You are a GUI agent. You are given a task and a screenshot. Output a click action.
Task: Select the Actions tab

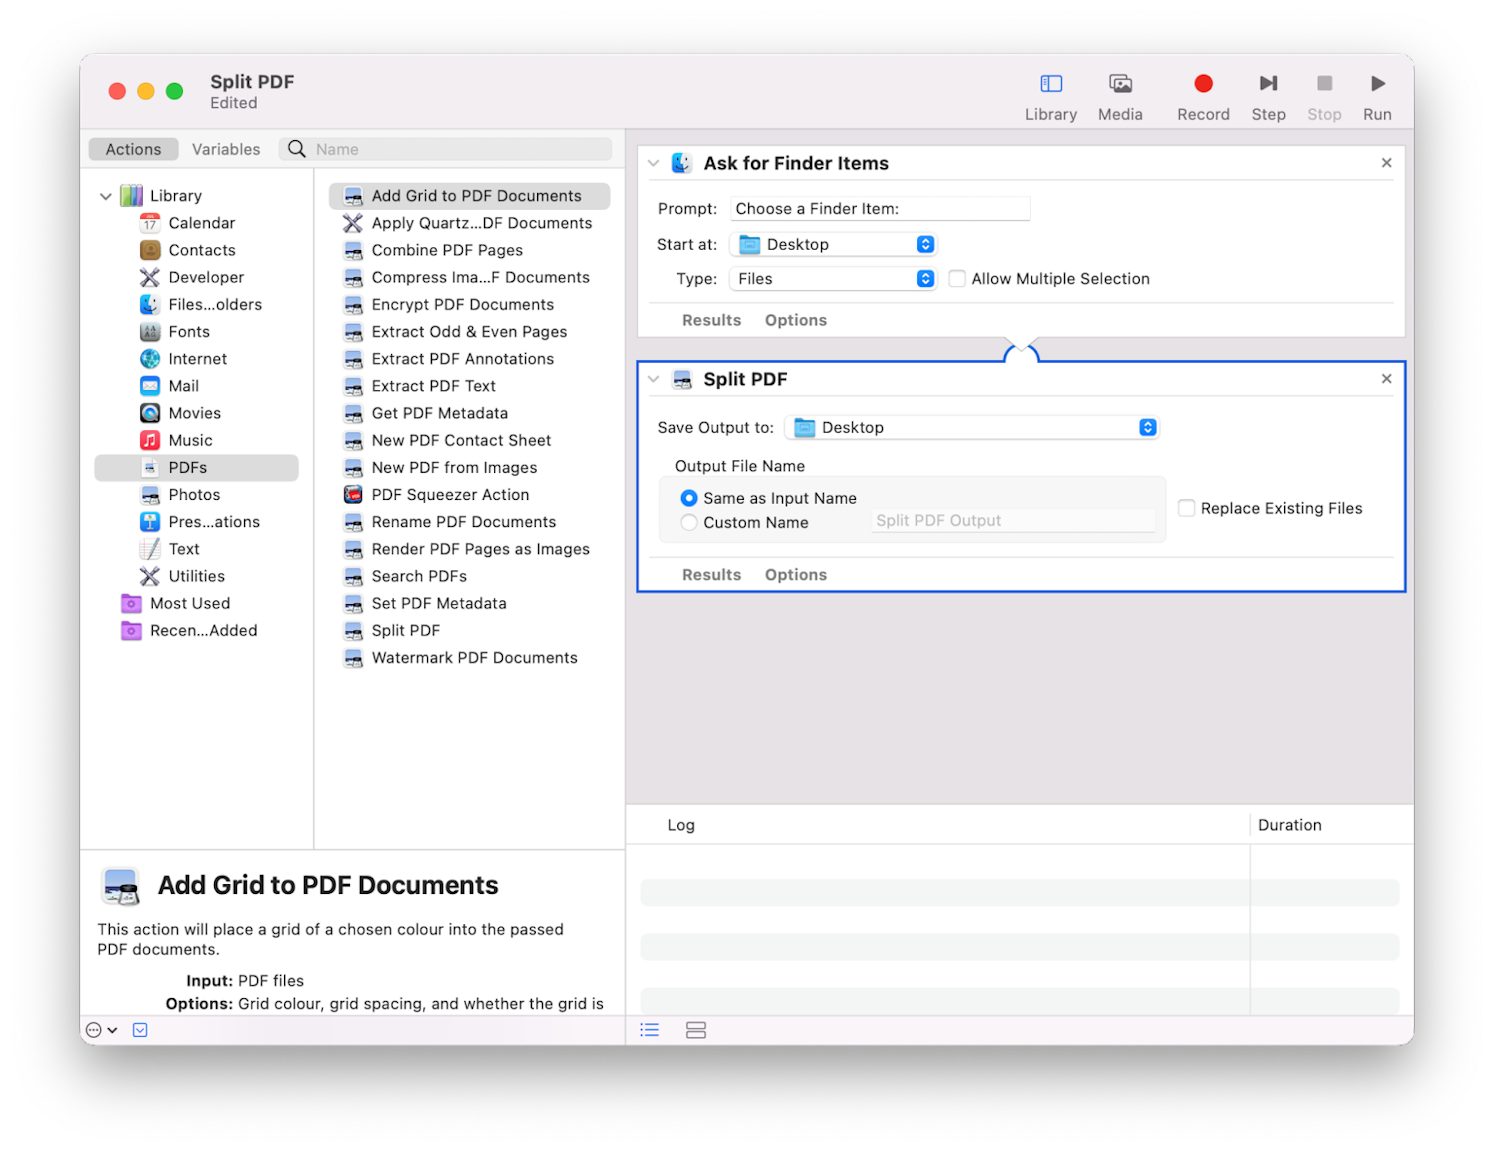point(133,148)
